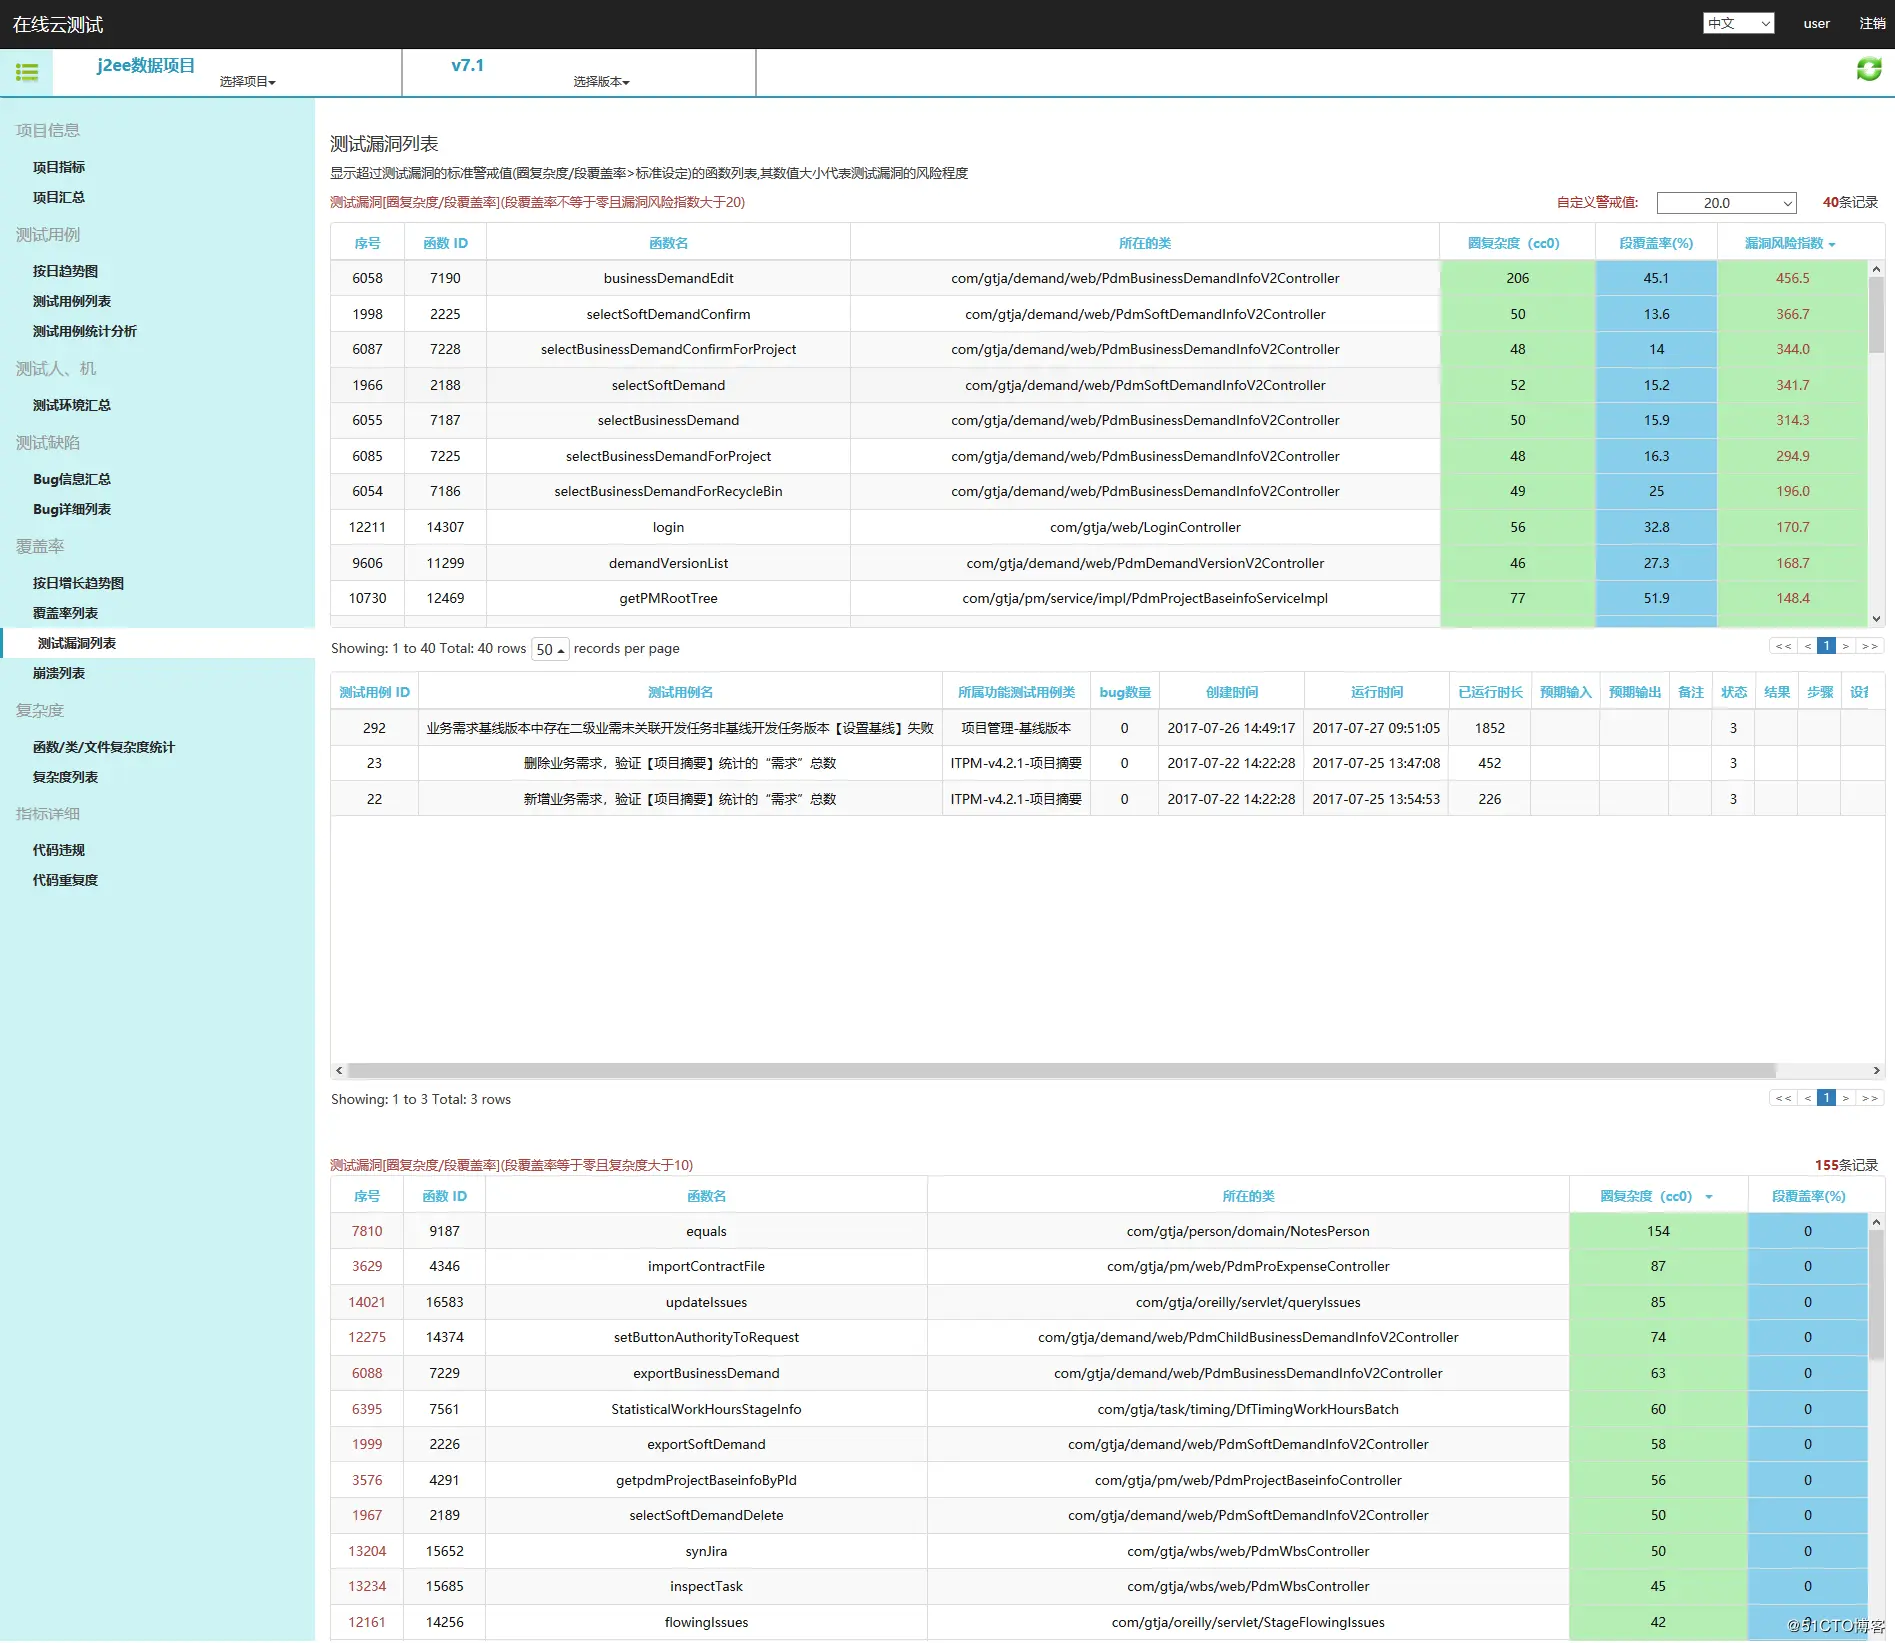
Task: Click the green refresh icon
Action: tap(1868, 69)
